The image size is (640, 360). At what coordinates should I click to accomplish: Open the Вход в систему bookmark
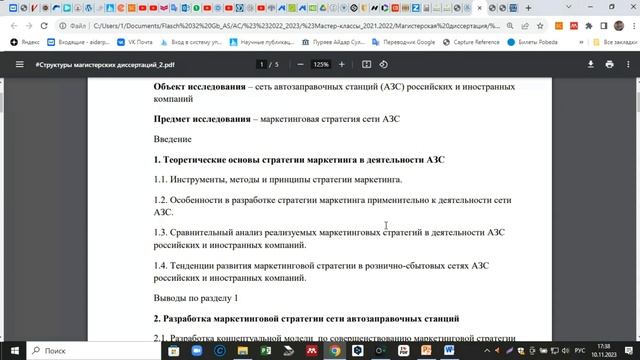[191, 42]
